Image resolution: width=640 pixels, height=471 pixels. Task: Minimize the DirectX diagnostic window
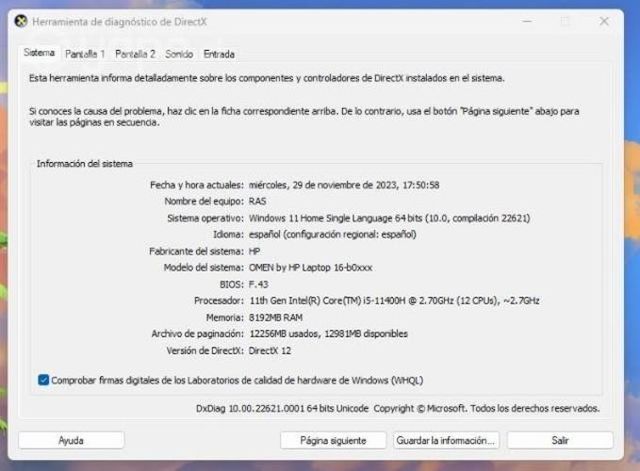pyautogui.click(x=527, y=21)
